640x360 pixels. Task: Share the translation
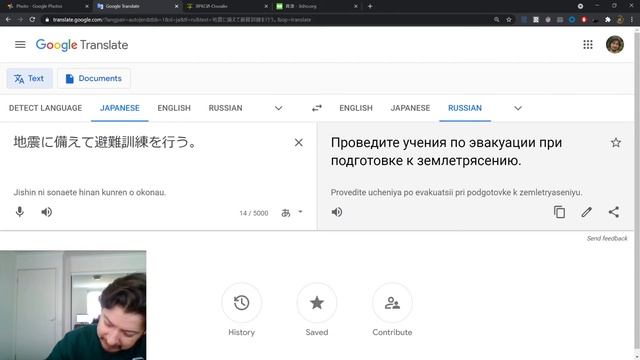tap(613, 212)
